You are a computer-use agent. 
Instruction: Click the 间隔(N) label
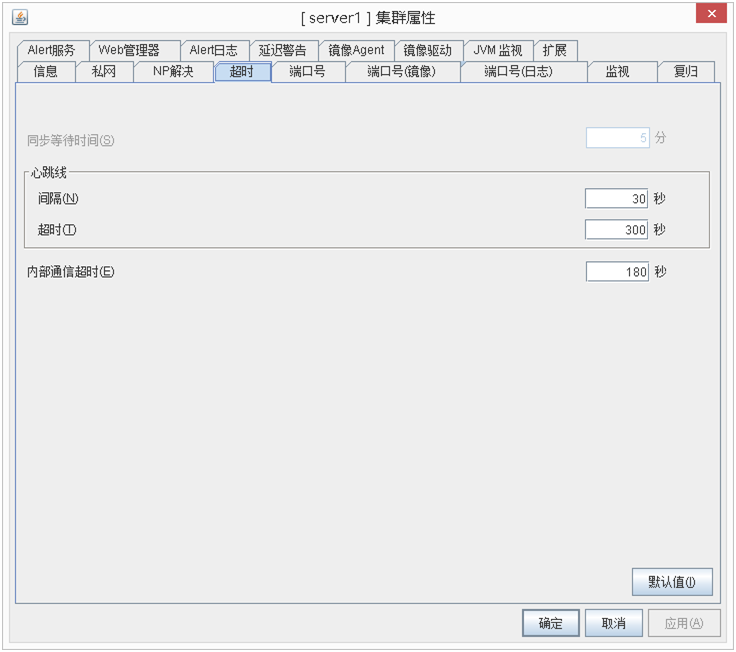(x=58, y=199)
